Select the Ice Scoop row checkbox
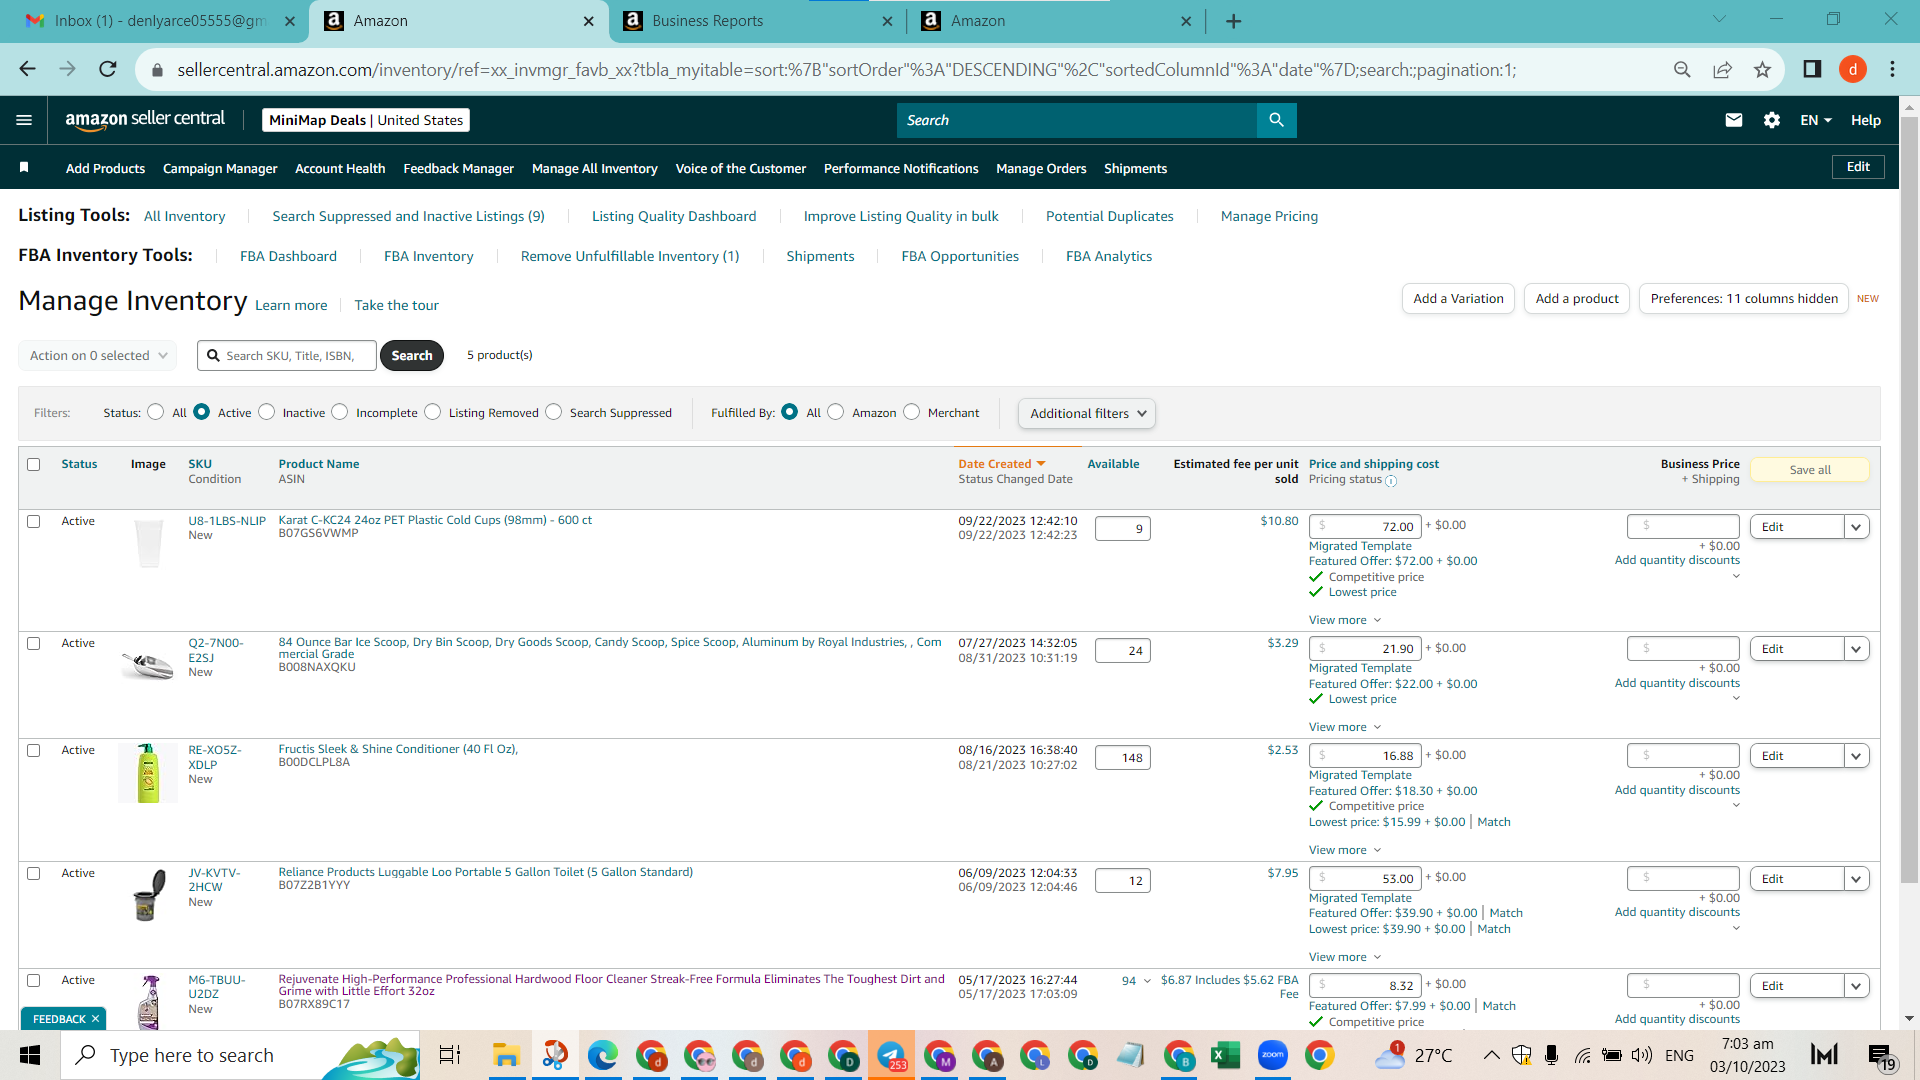The width and height of the screenshot is (1920, 1080). (34, 643)
